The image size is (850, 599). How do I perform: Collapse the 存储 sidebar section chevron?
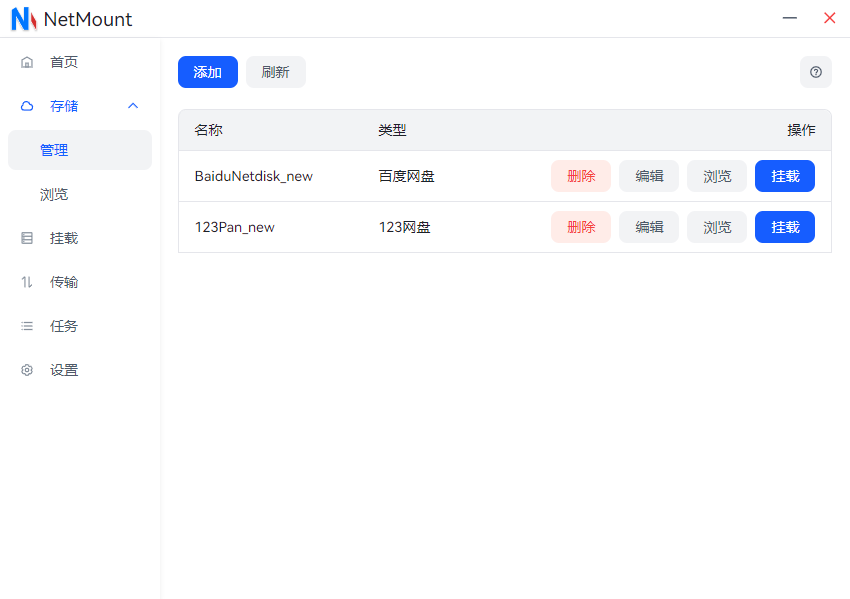click(133, 106)
